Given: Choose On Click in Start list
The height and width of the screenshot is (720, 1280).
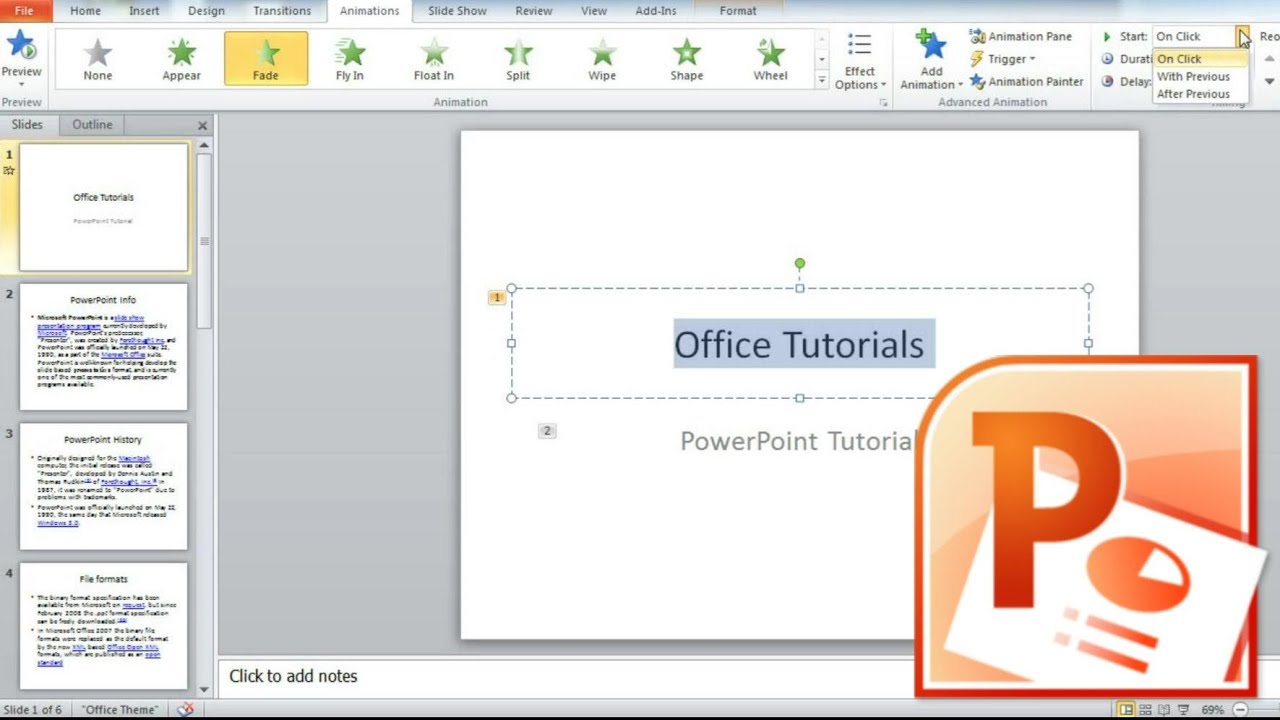Looking at the screenshot, I should (x=1200, y=59).
